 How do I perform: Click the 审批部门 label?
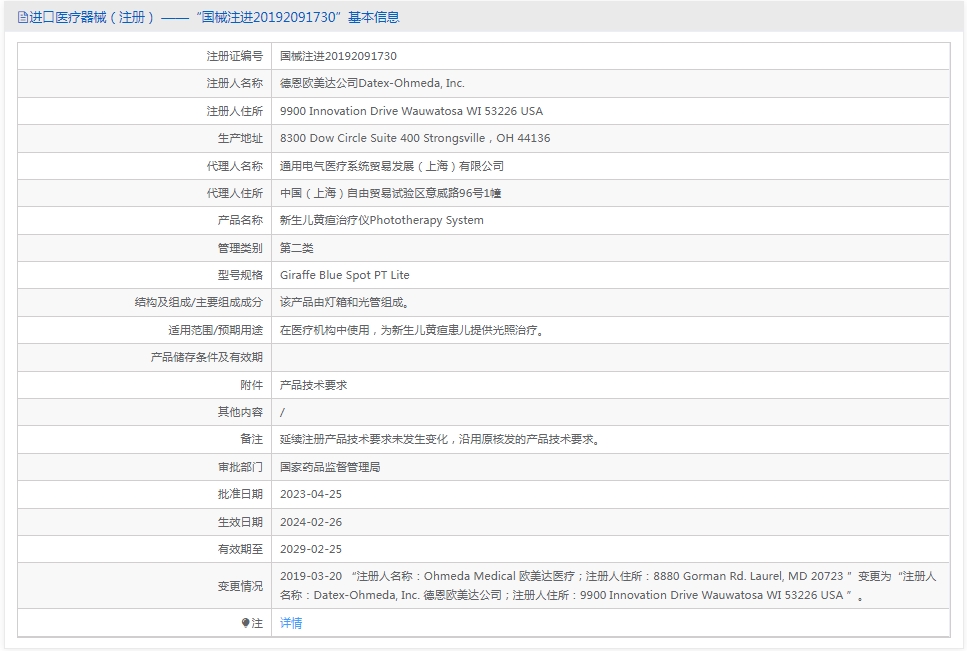[240, 467]
